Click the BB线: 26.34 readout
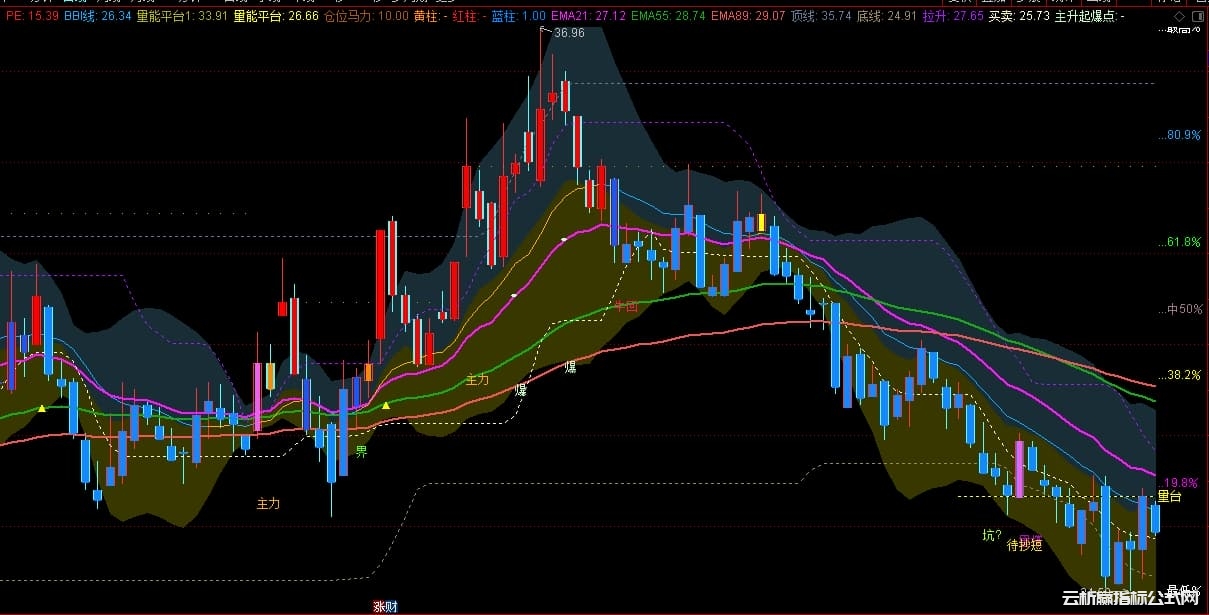The width and height of the screenshot is (1209, 615). 97,17
